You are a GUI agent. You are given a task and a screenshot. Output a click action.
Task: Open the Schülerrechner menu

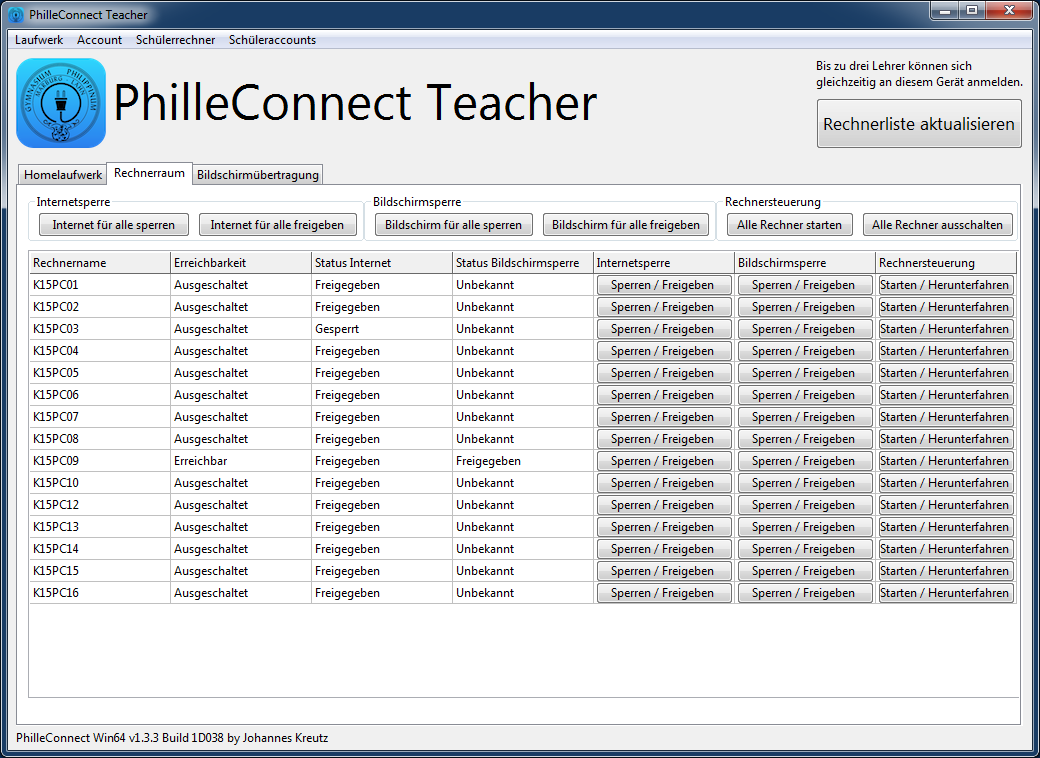[175, 40]
